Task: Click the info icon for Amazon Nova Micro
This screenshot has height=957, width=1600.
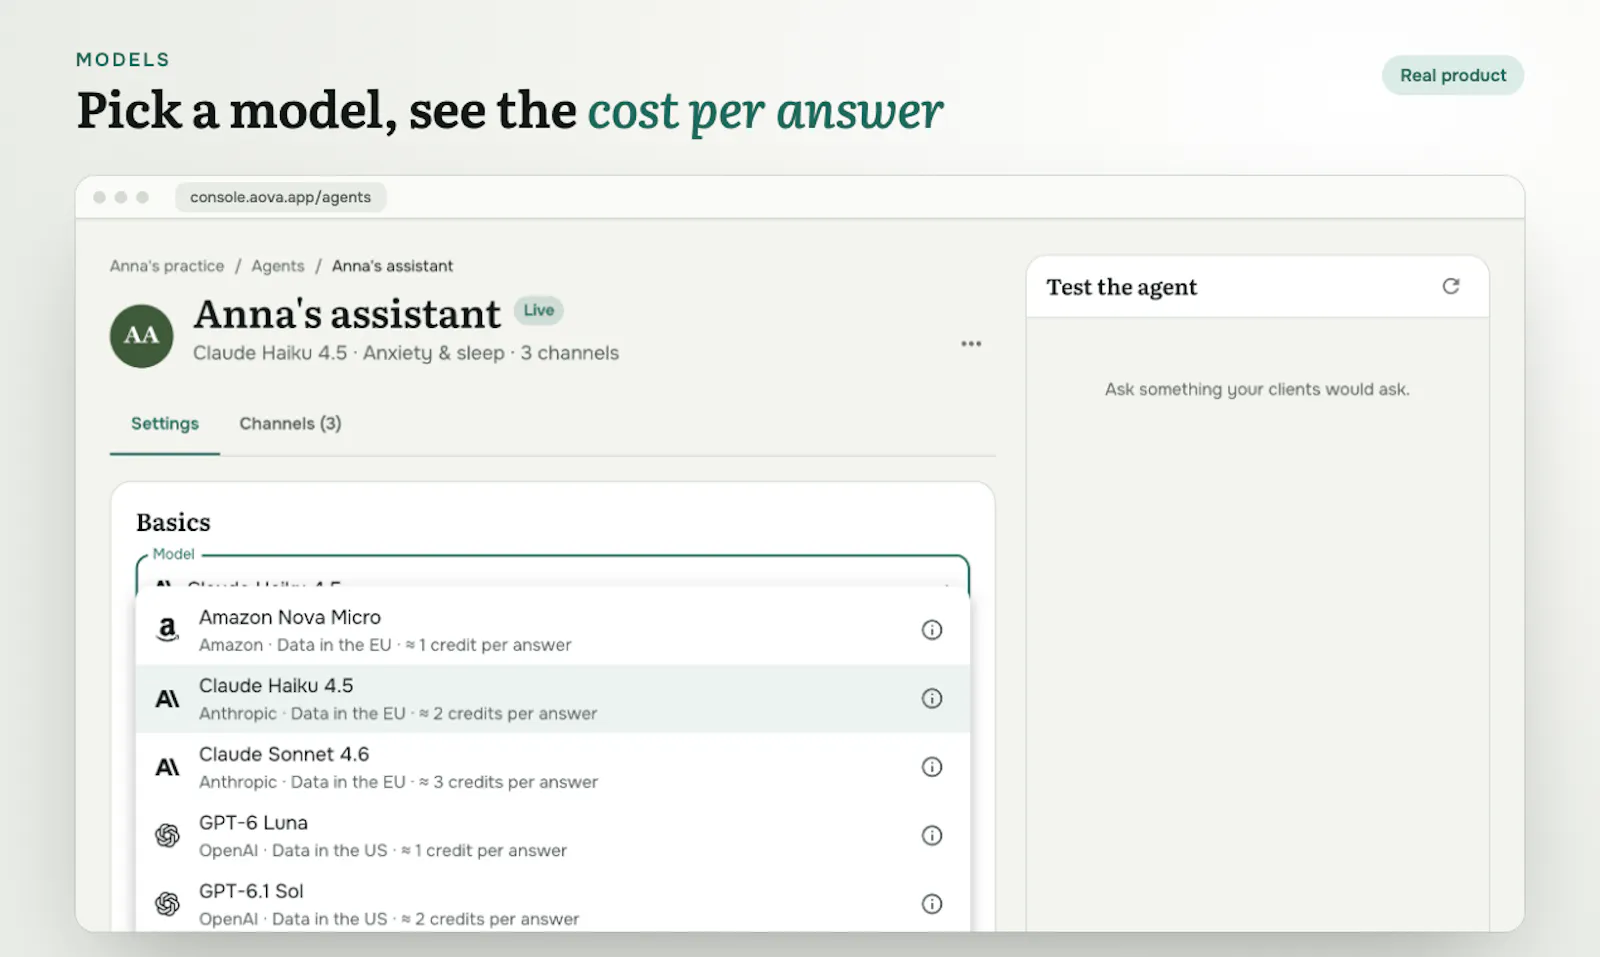Action: coord(931,630)
